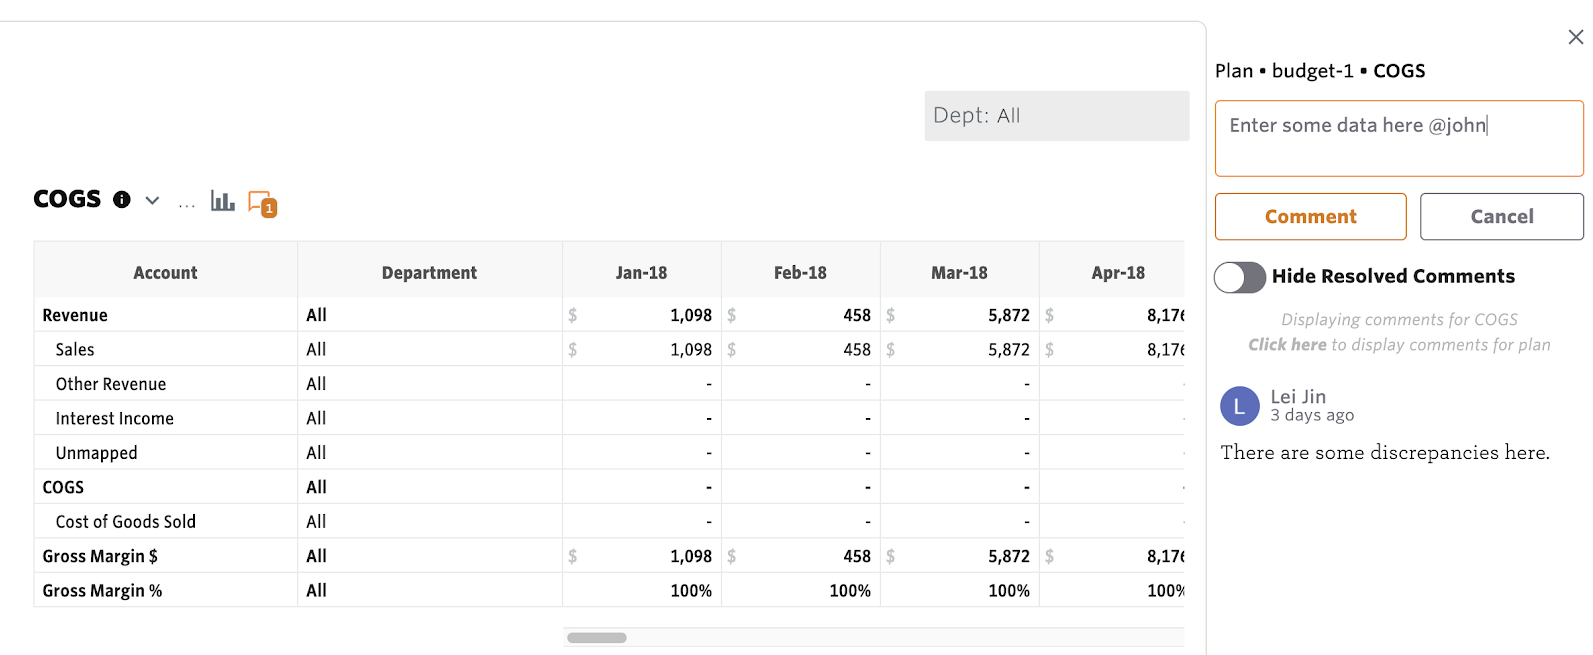The width and height of the screenshot is (1593, 655).
Task: Click into the comment text field
Action: [1398, 138]
